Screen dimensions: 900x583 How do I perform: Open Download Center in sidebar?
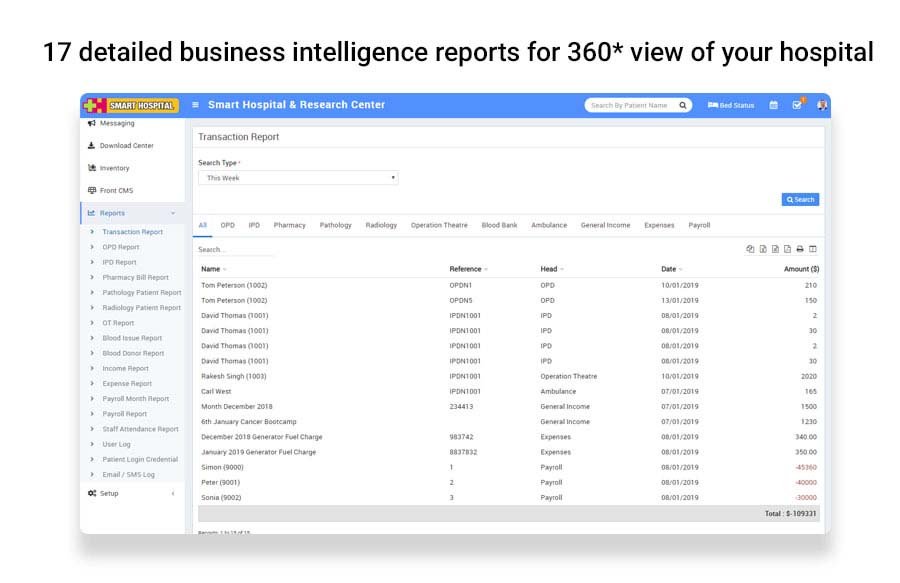[126, 146]
